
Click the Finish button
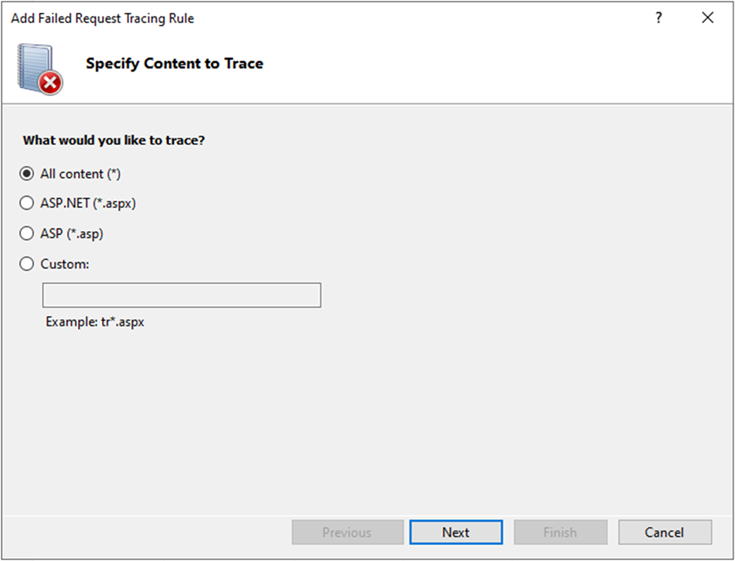point(560,532)
